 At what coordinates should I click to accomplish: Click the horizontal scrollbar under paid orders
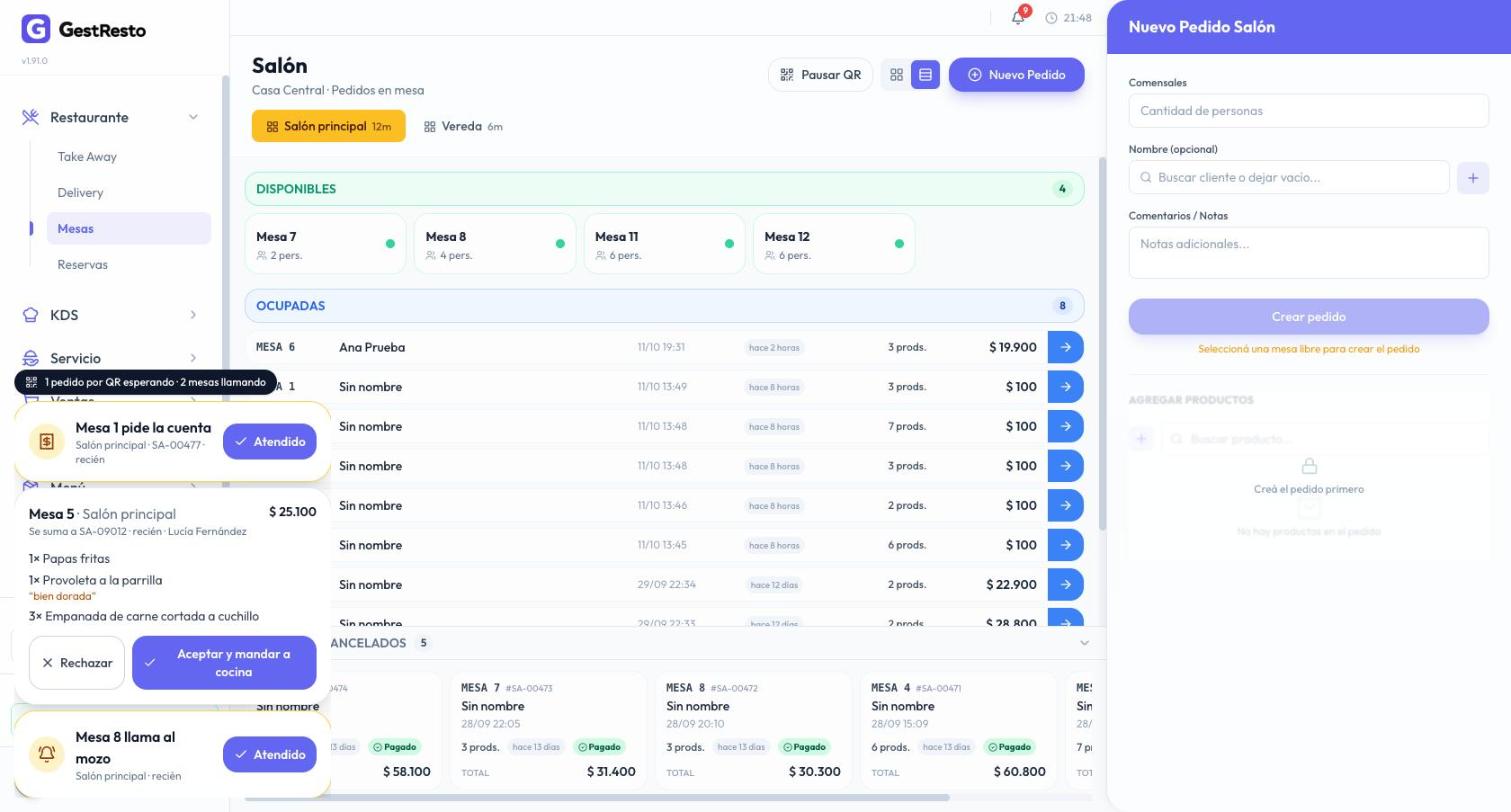coord(596,797)
